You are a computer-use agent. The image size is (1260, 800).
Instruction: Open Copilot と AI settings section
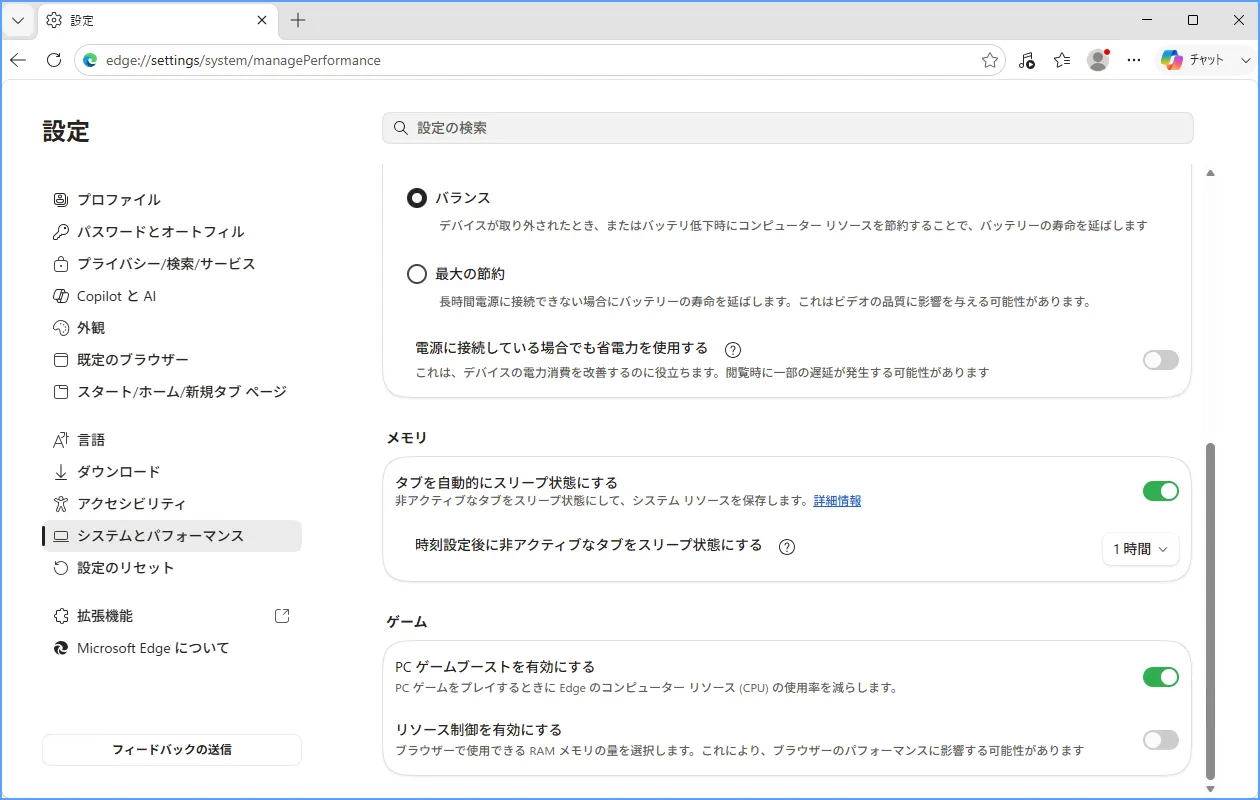[172, 296]
